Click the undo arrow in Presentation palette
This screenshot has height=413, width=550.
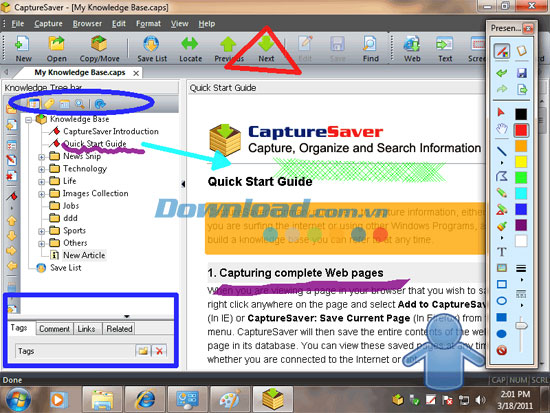click(x=502, y=73)
